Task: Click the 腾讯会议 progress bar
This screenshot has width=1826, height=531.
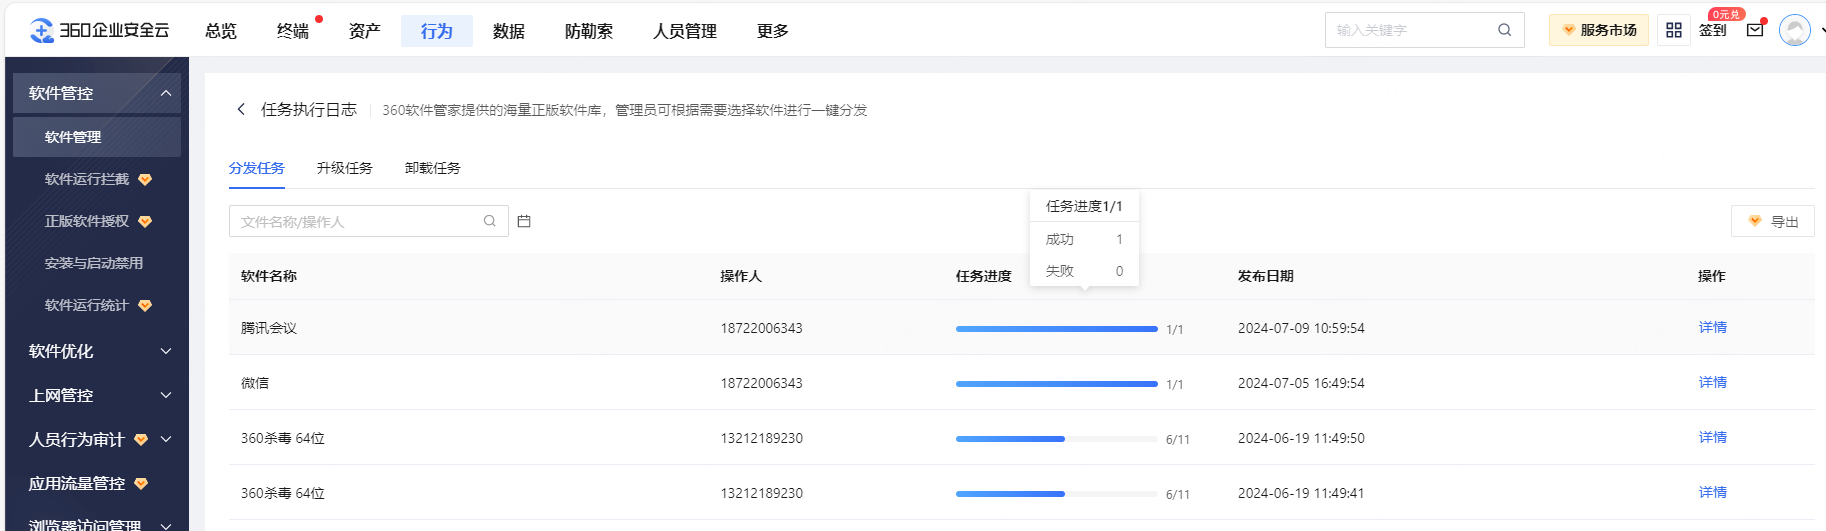Action: click(x=1057, y=328)
